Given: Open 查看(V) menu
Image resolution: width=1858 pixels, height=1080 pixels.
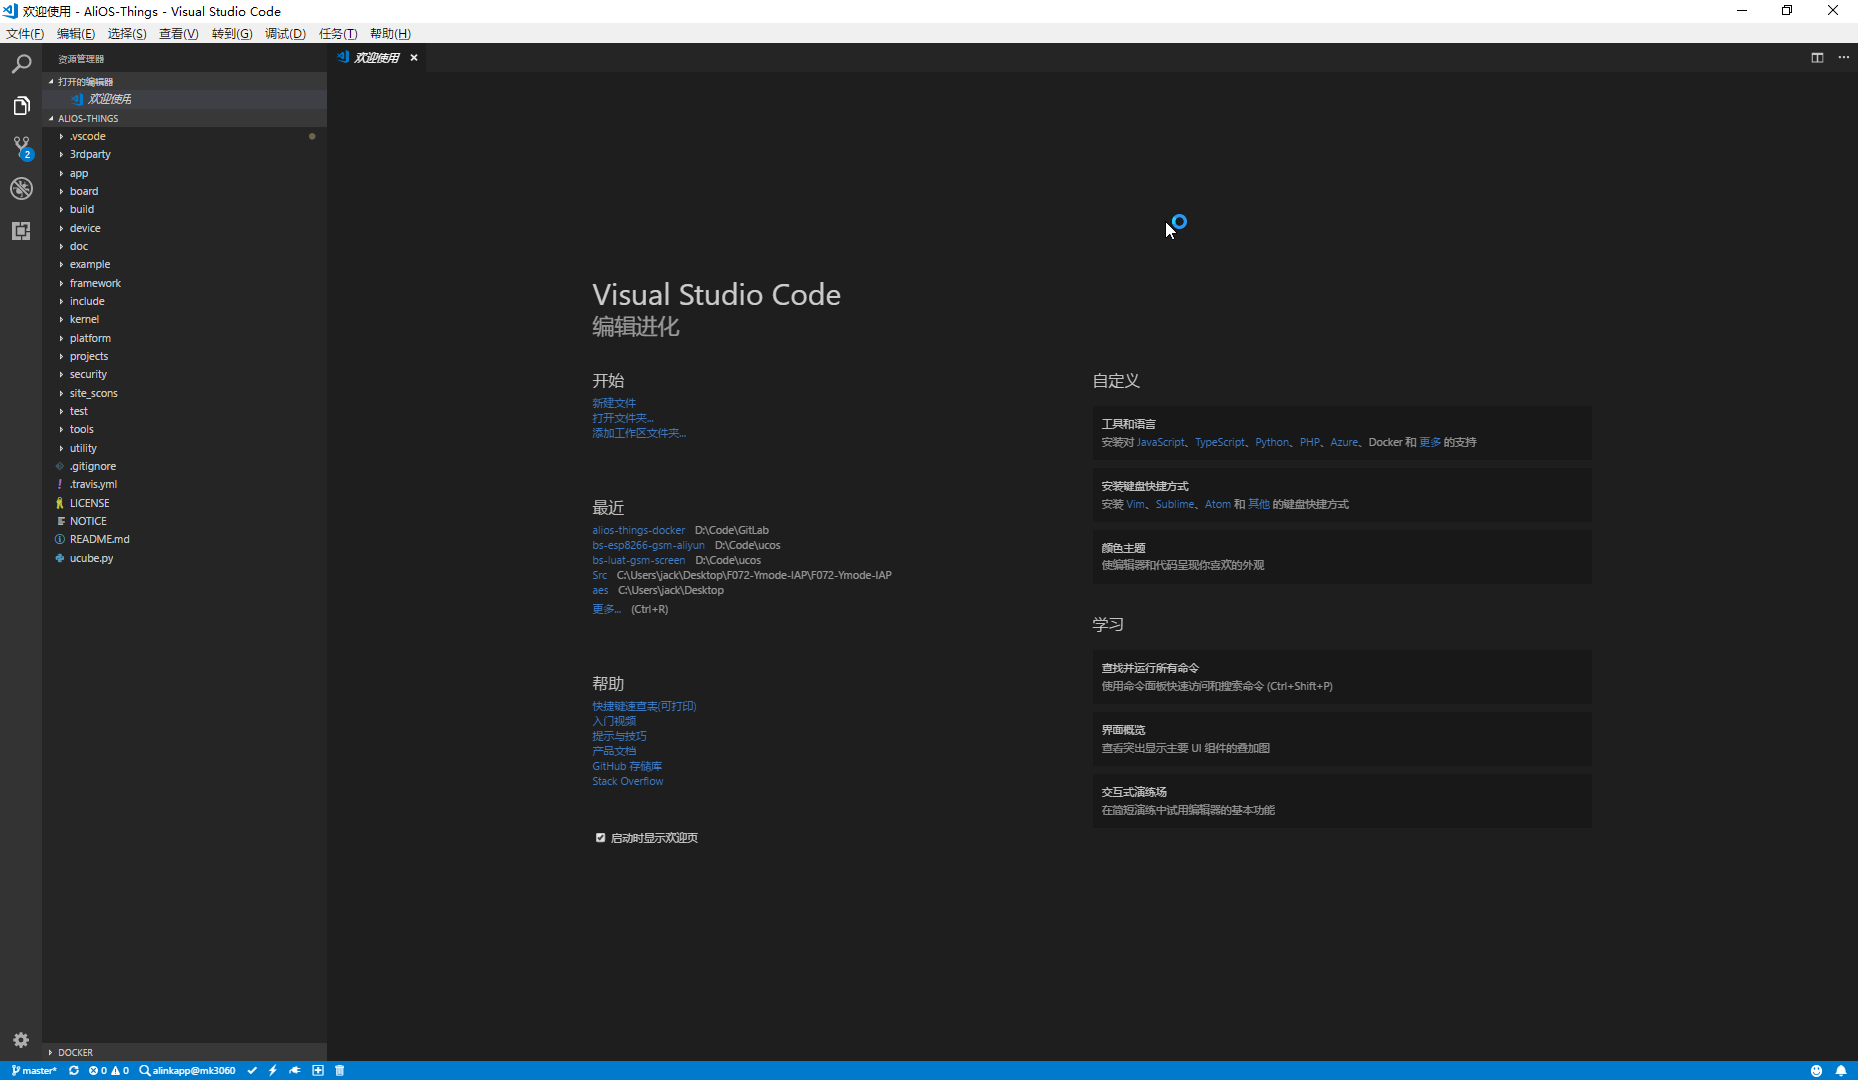Looking at the screenshot, I should pos(179,34).
